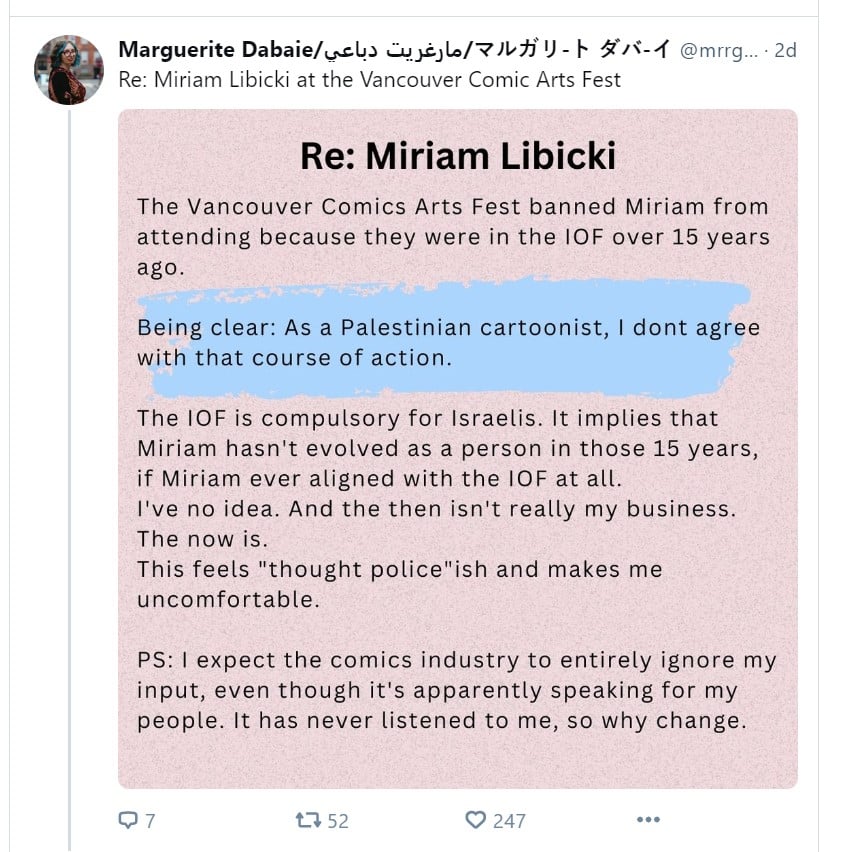Click the blue highlighted 'Being clear' passage
The width and height of the screenshot is (858, 852).
click(448, 342)
